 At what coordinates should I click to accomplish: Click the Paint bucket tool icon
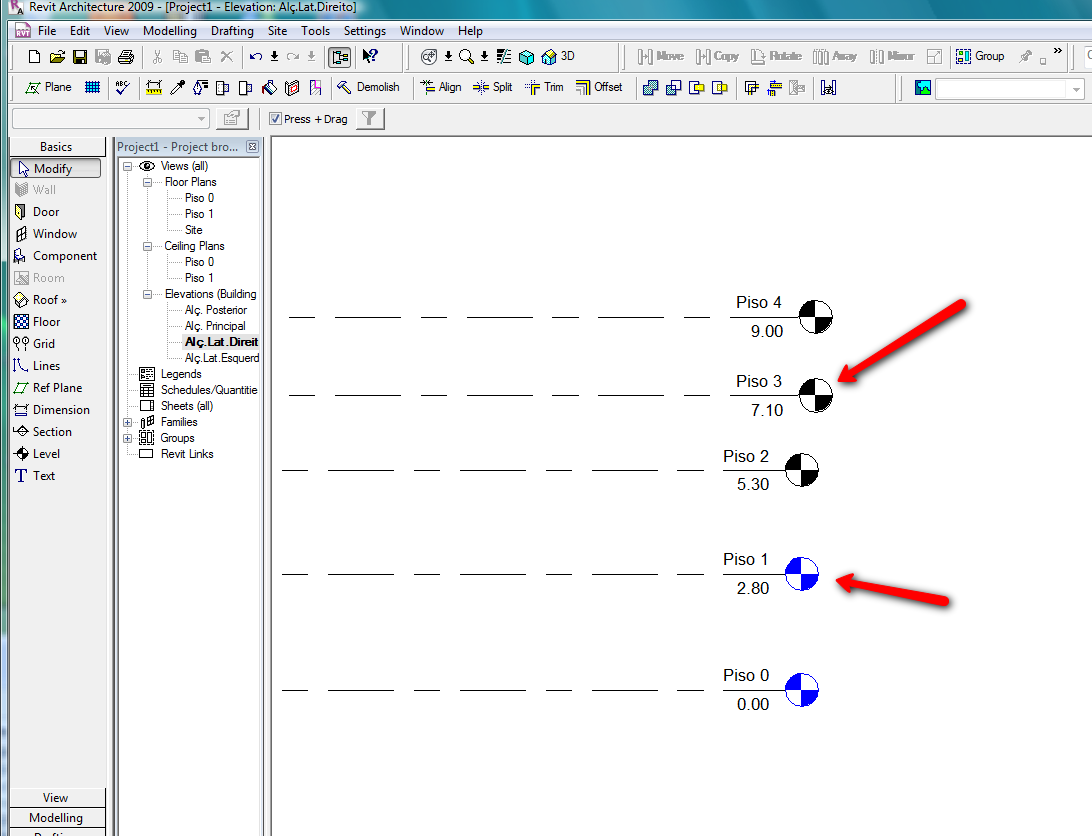269,87
